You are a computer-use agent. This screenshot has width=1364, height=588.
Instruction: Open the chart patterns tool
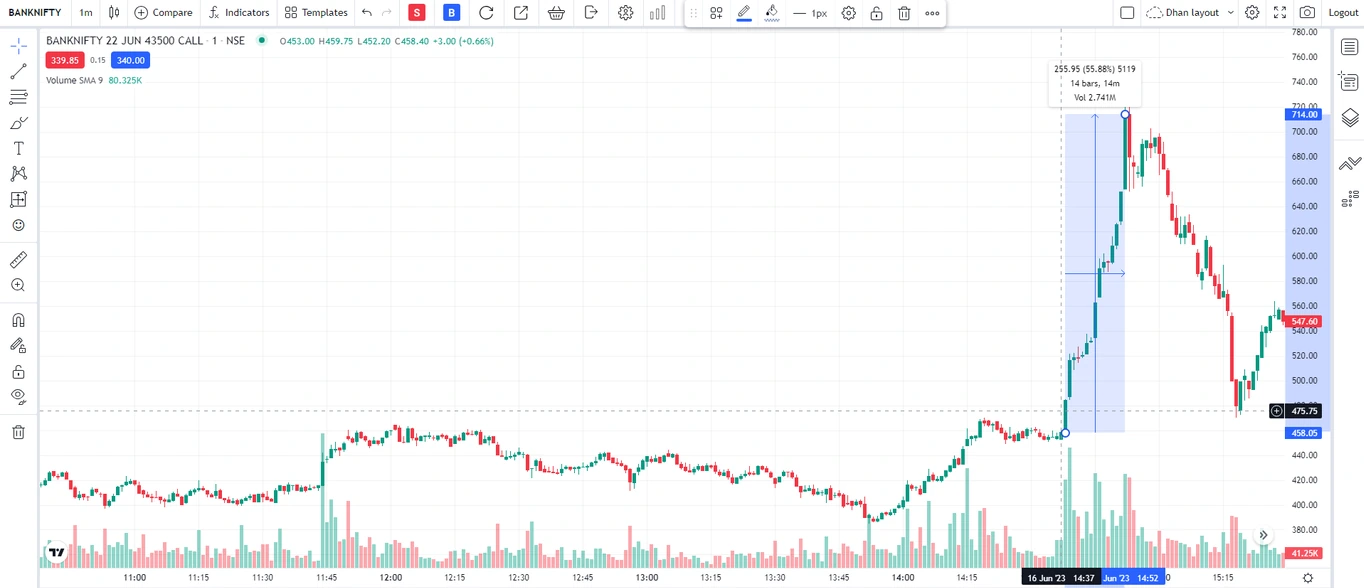pyautogui.click(x=18, y=174)
